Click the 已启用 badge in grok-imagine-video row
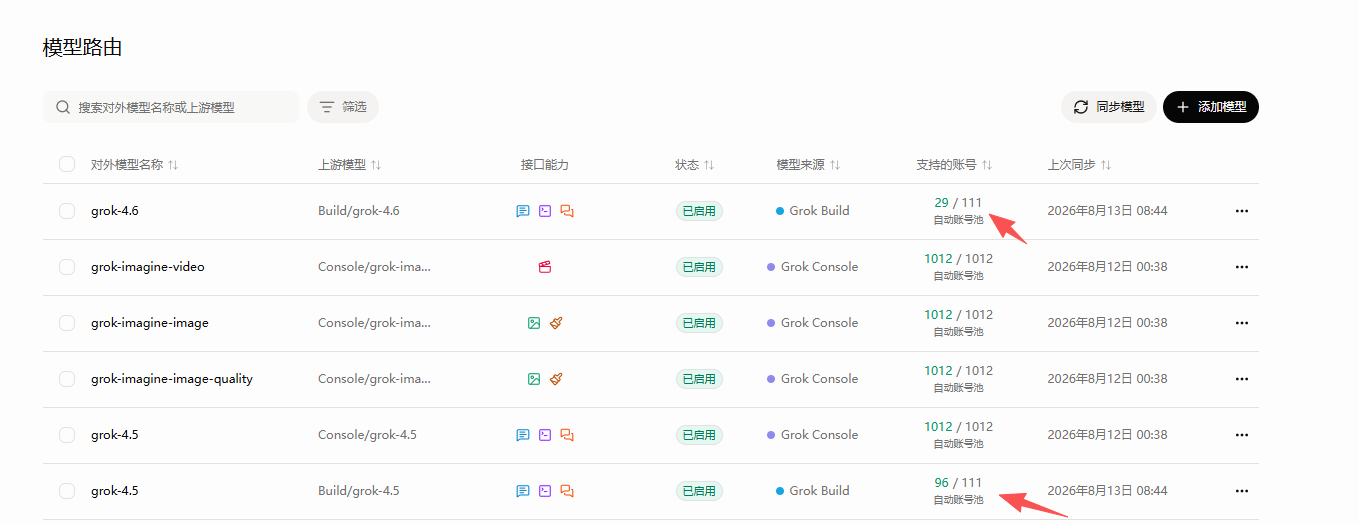This screenshot has height=523, width=1359. coord(699,267)
